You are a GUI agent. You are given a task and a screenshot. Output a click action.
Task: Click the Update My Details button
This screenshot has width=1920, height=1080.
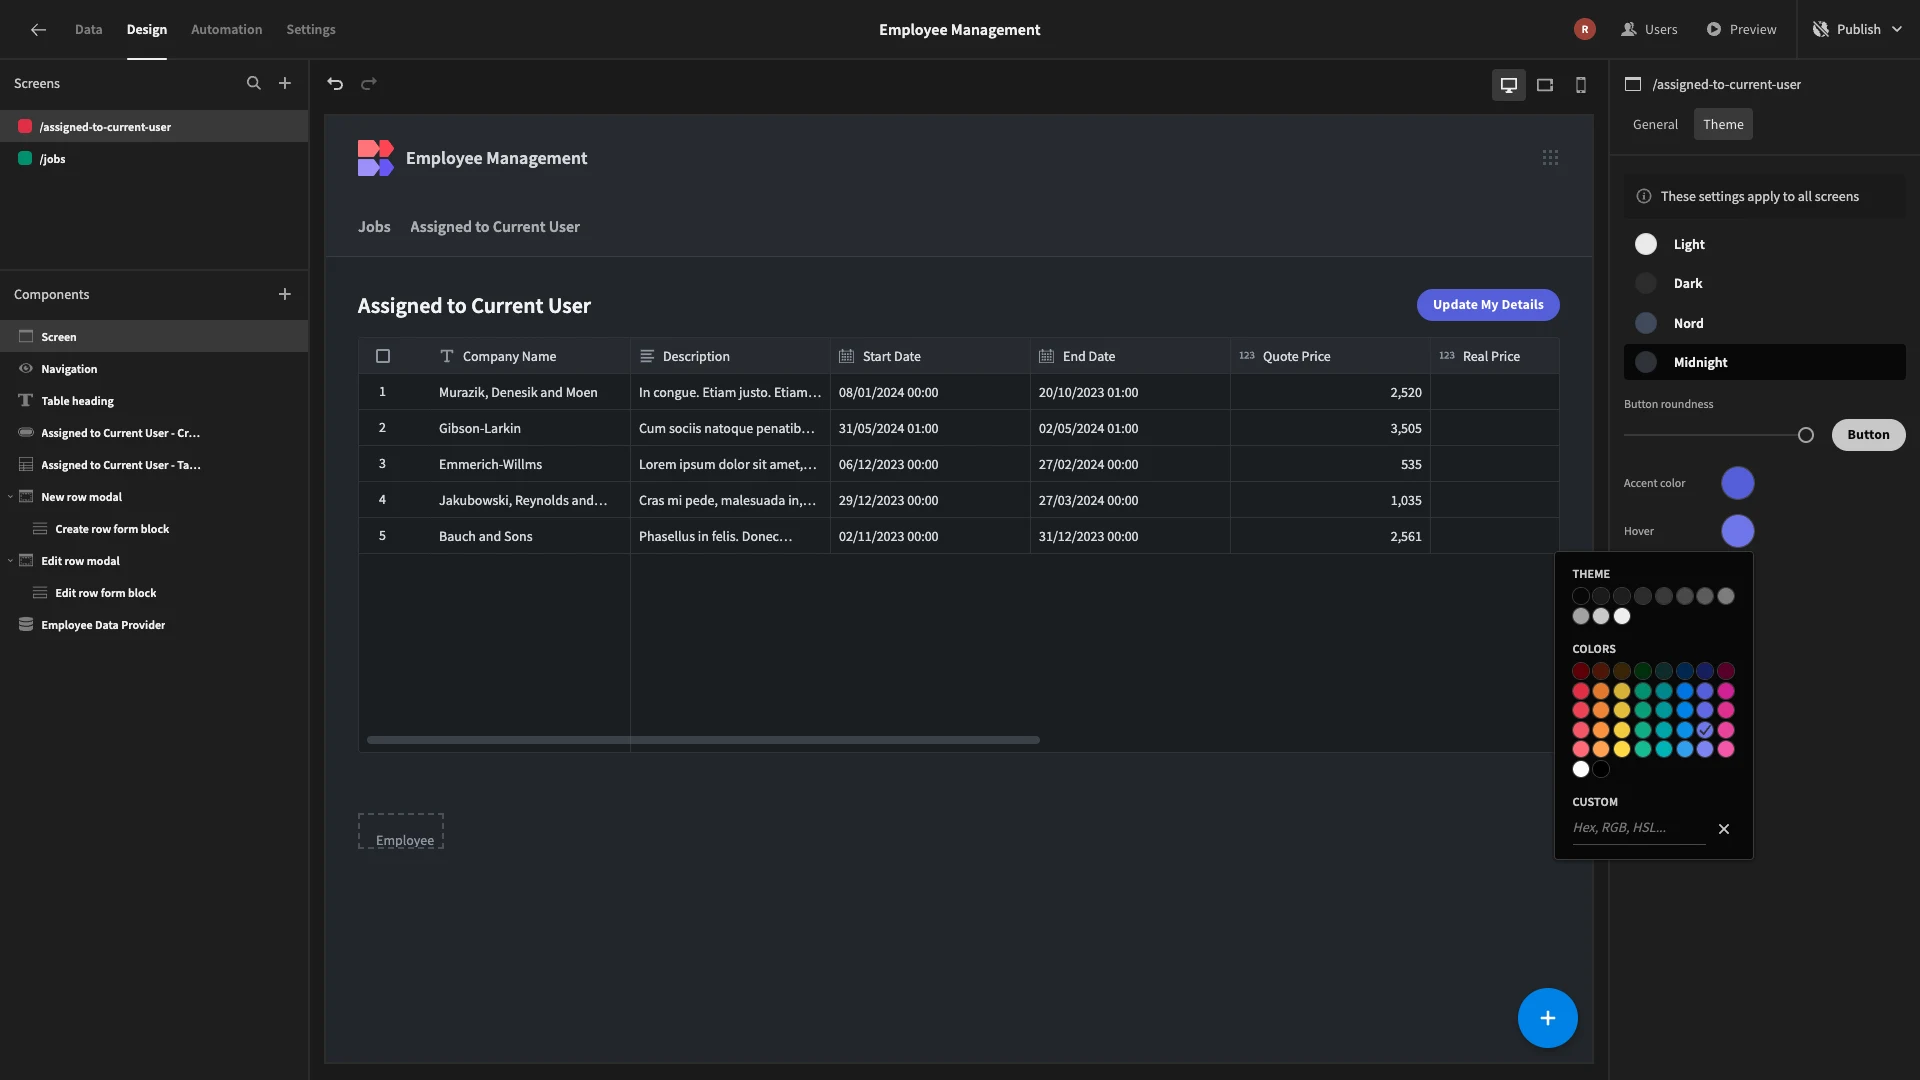[x=1488, y=305]
